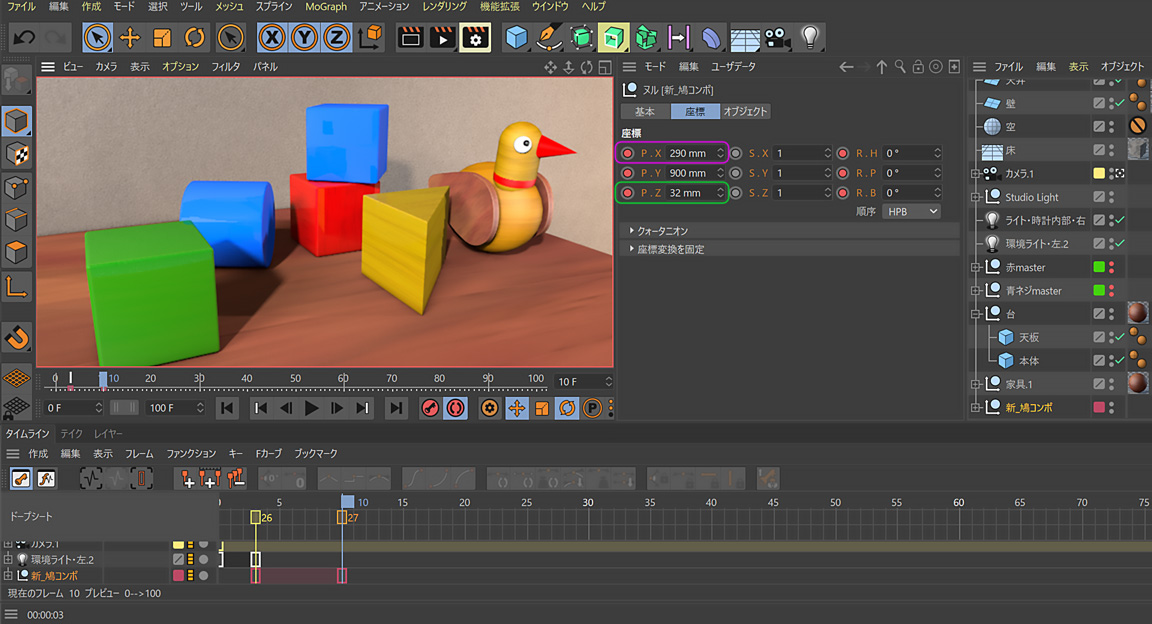Click the light bulb icon in toolbar
The width and height of the screenshot is (1152, 624).
click(x=809, y=38)
